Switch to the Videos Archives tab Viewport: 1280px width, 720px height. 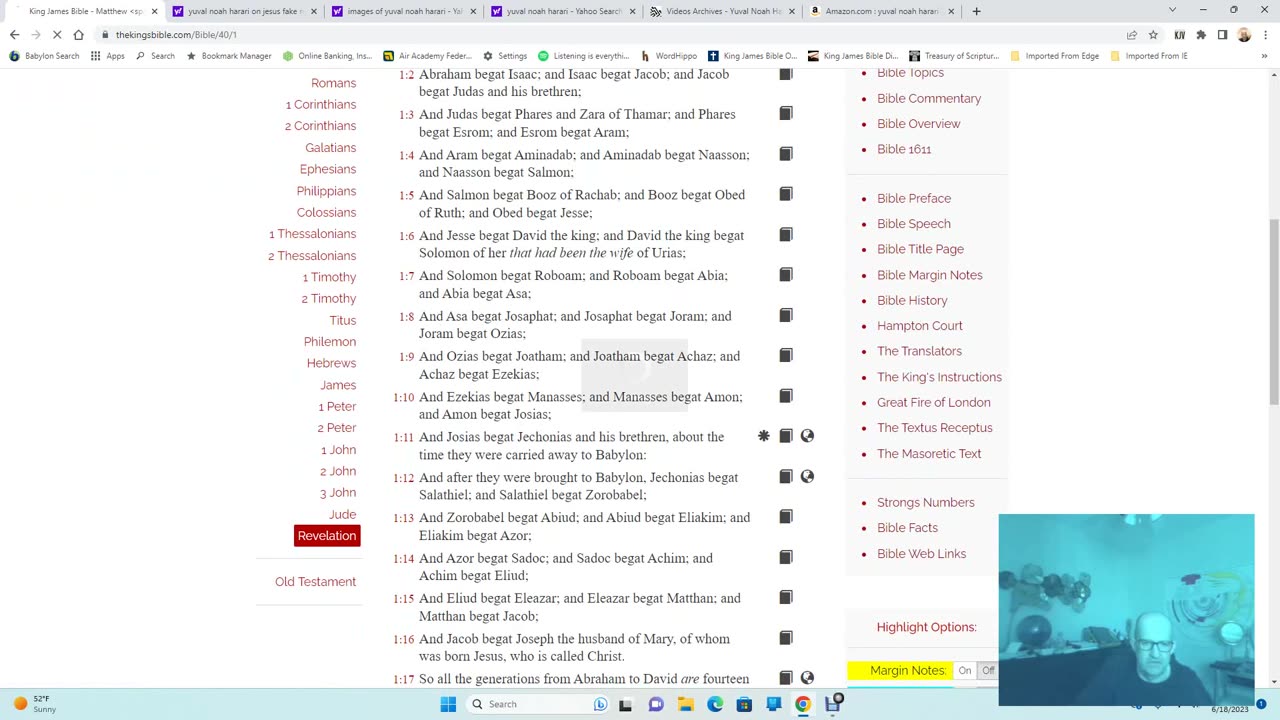(x=722, y=11)
